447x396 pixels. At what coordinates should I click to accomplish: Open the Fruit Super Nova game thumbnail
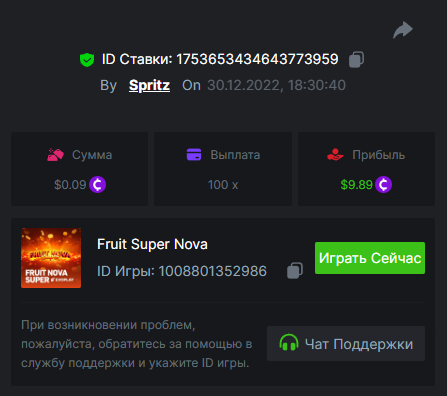pyautogui.click(x=51, y=258)
